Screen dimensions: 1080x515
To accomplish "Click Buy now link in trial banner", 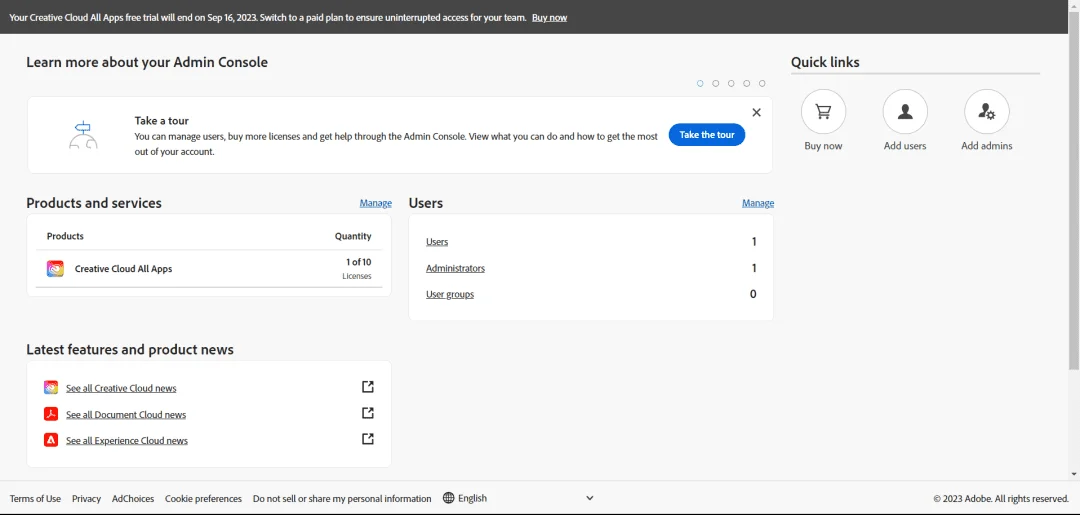I will tap(550, 17).
